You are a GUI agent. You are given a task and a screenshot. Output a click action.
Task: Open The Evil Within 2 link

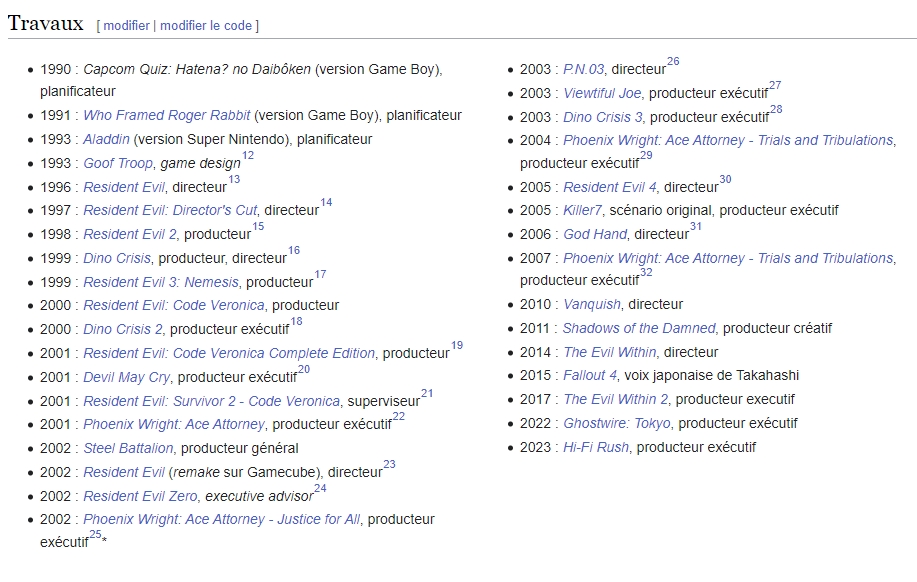tap(615, 399)
